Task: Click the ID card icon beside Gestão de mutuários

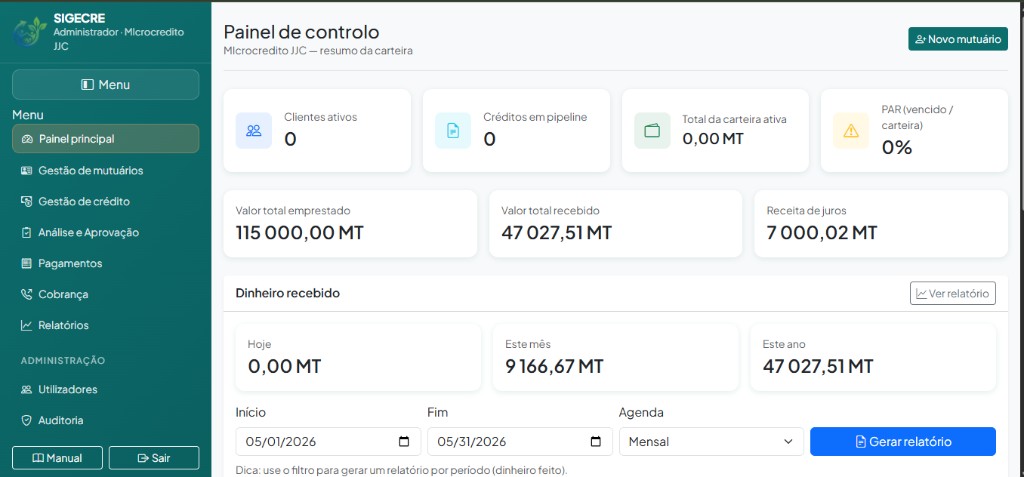Action: (x=27, y=171)
